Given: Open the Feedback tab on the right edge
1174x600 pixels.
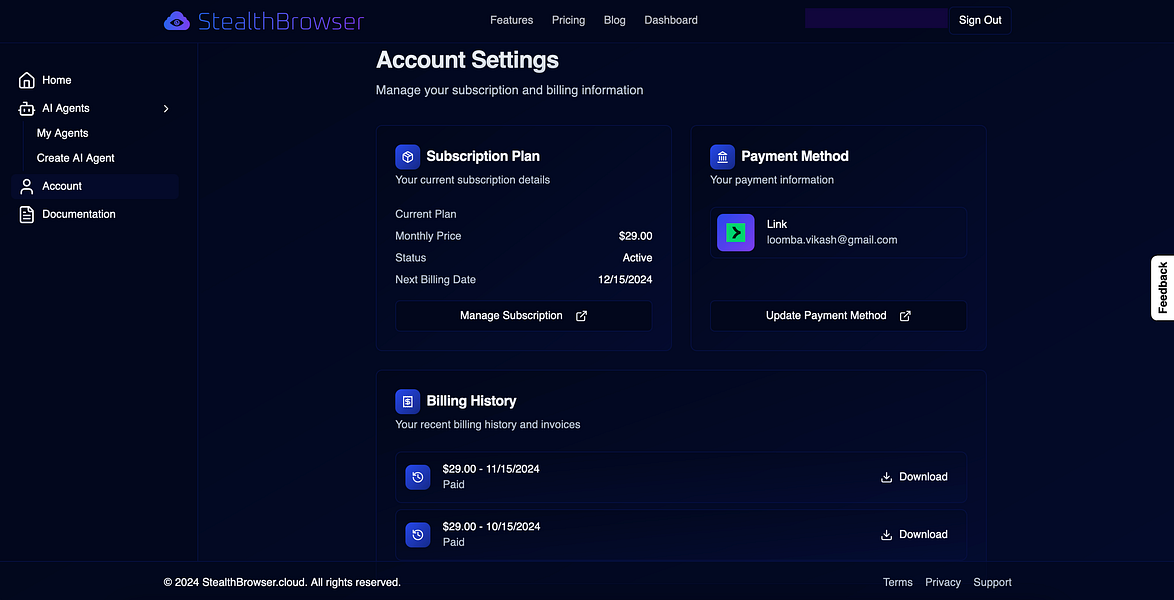Looking at the screenshot, I should pos(1163,287).
